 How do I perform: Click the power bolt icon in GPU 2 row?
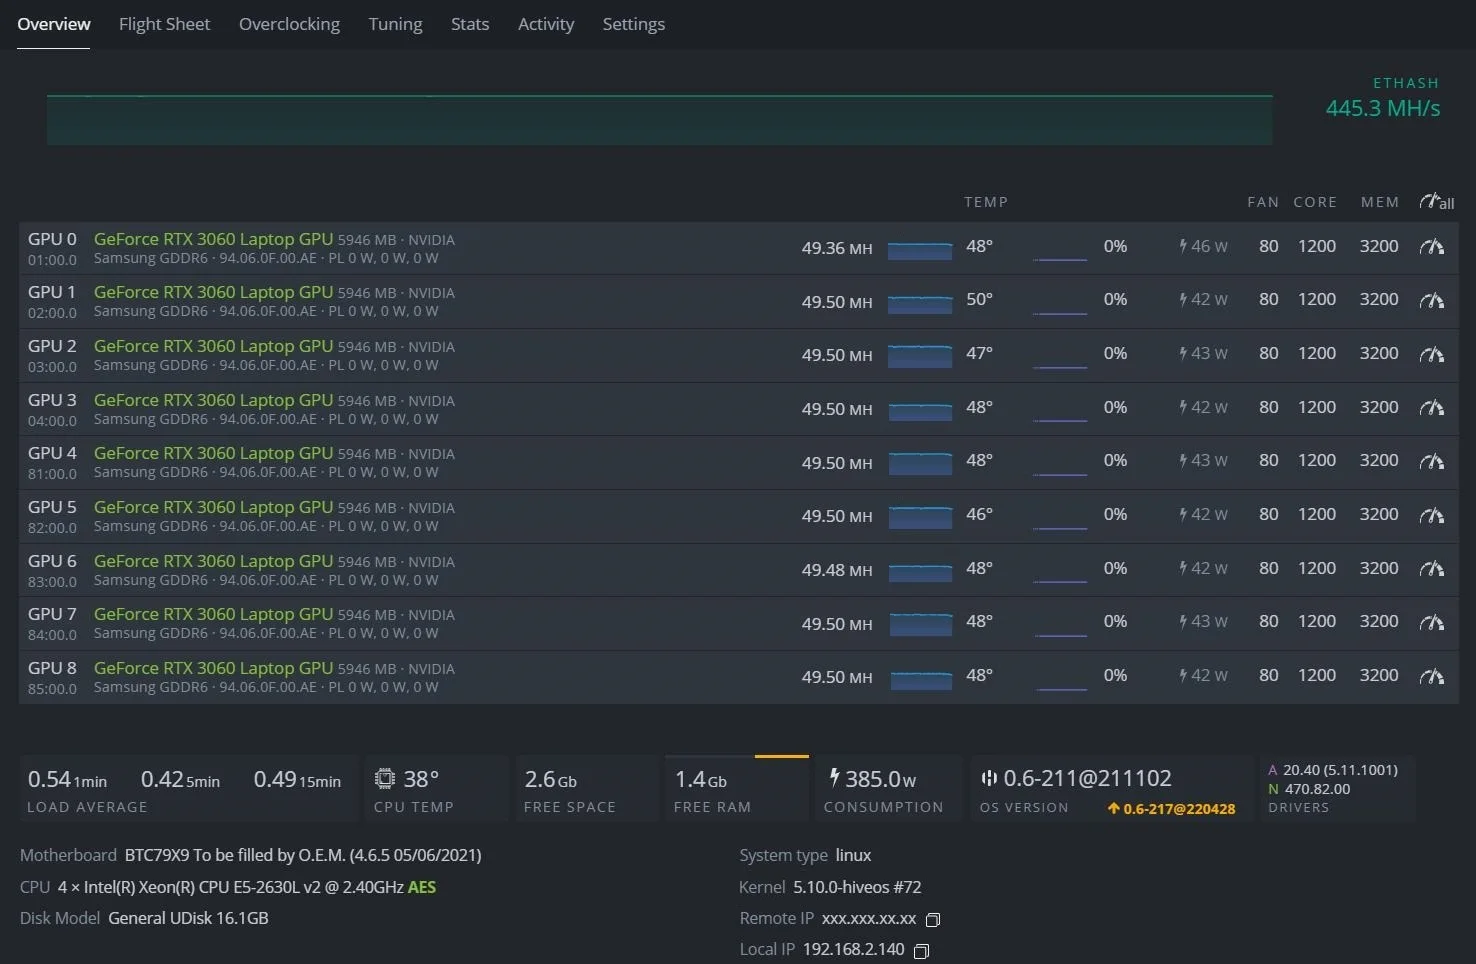(x=1183, y=354)
